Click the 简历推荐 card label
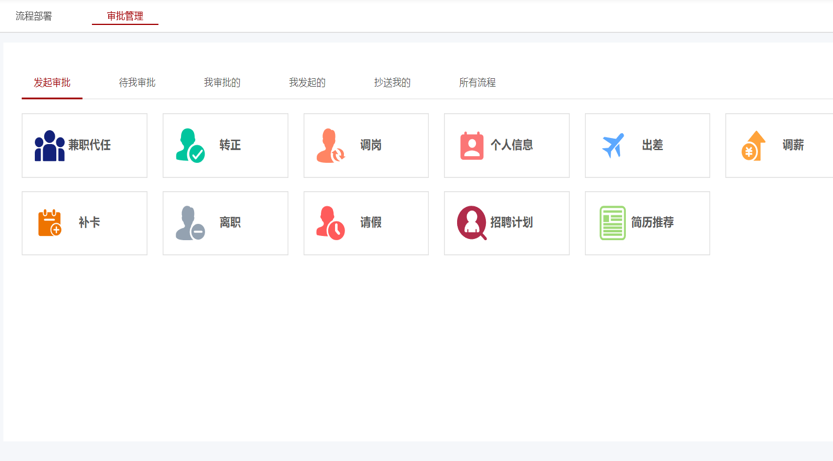The width and height of the screenshot is (833, 461). [652, 222]
